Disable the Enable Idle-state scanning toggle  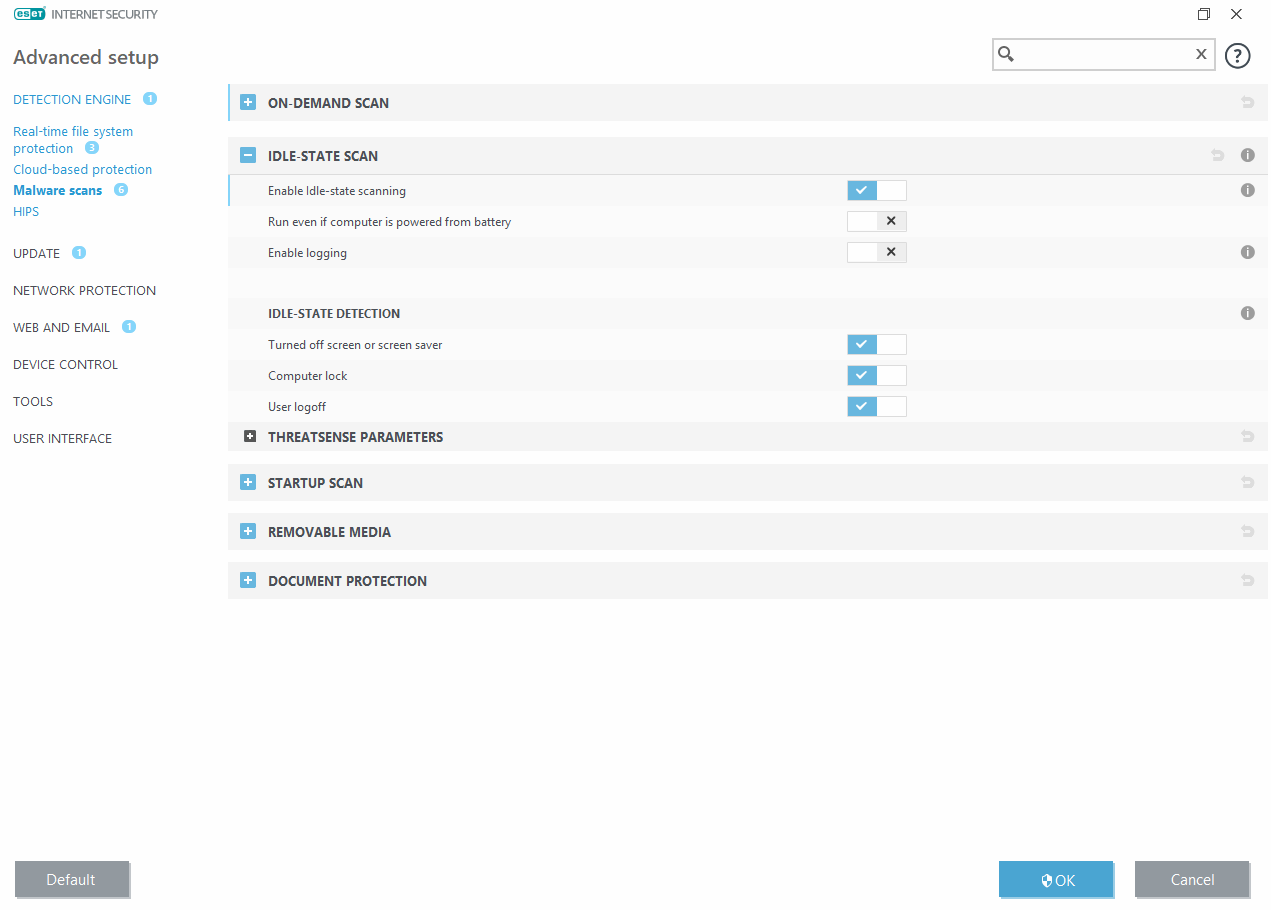tap(876, 190)
